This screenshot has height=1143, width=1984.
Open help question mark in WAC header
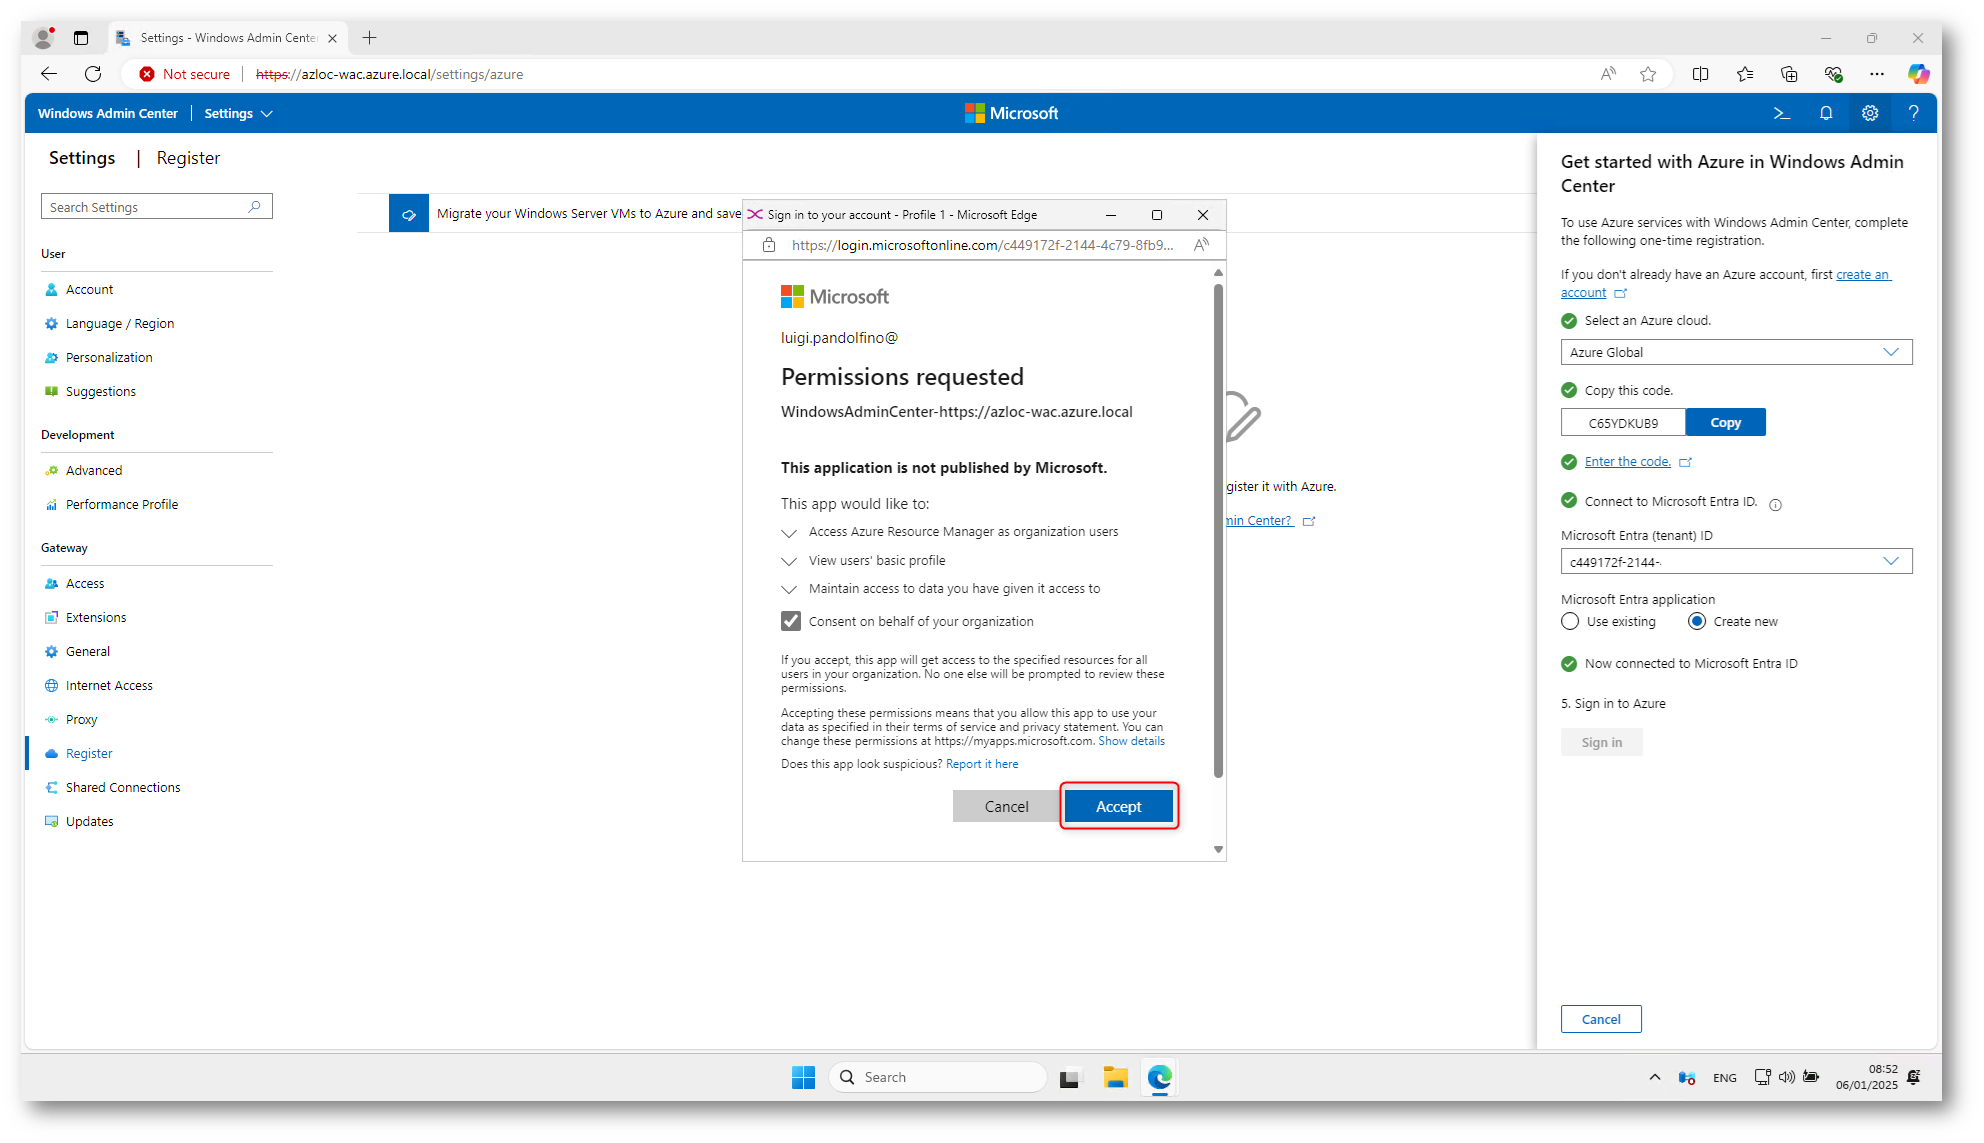[1913, 113]
